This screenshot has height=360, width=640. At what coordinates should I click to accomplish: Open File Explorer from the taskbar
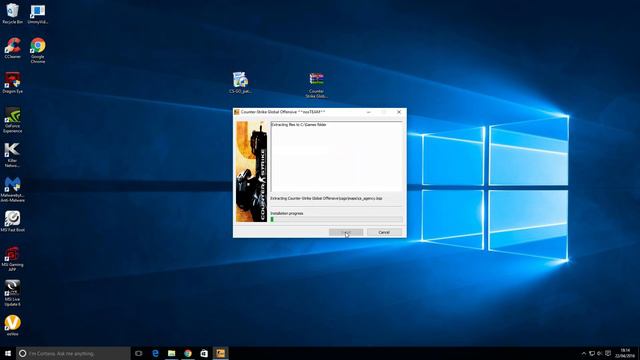(171, 353)
